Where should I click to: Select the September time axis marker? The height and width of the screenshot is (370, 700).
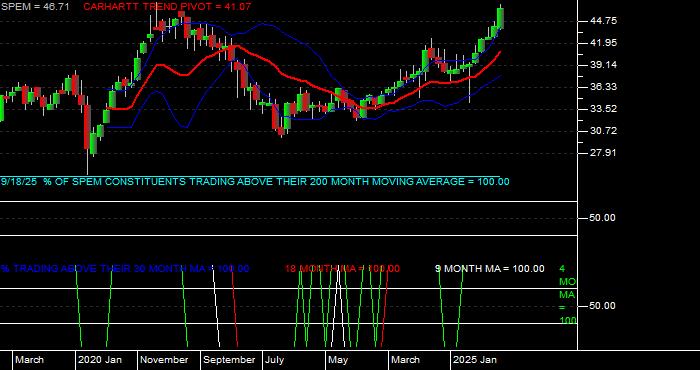pos(229,360)
